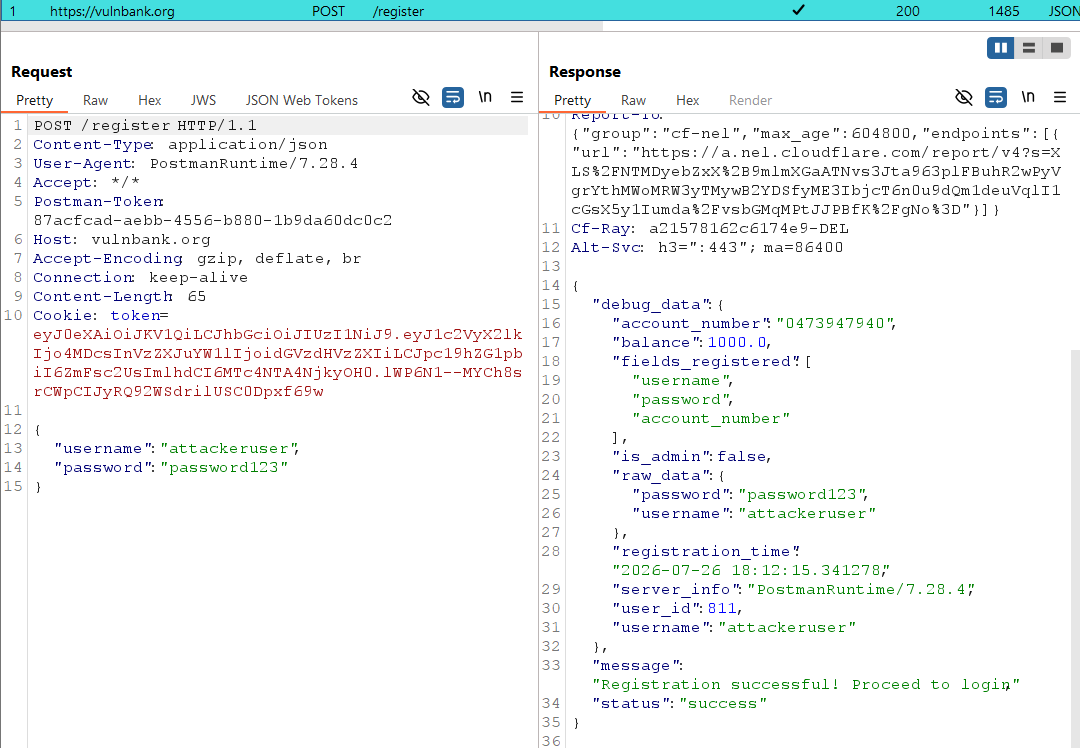Image resolution: width=1080 pixels, height=748 pixels.
Task: Switch to Request Hex tab
Action: [x=149, y=101]
